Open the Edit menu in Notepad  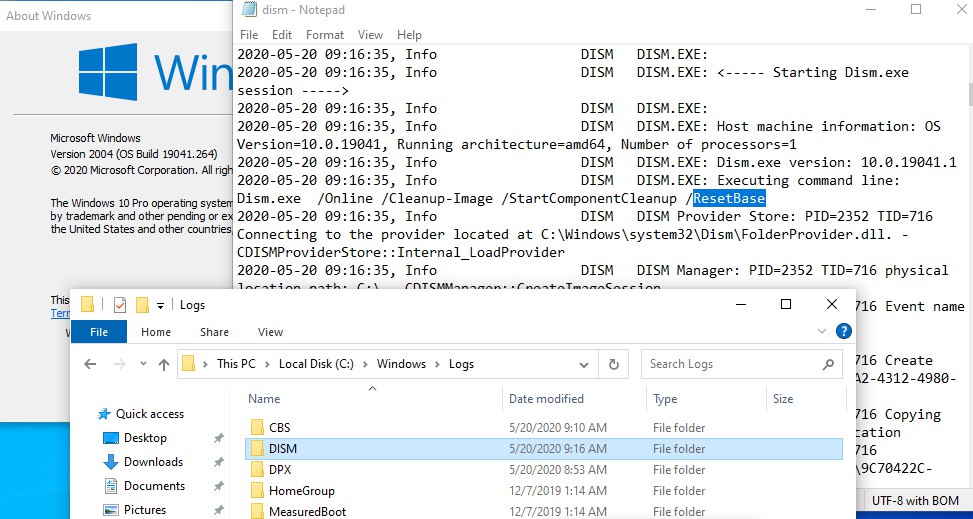[282, 35]
